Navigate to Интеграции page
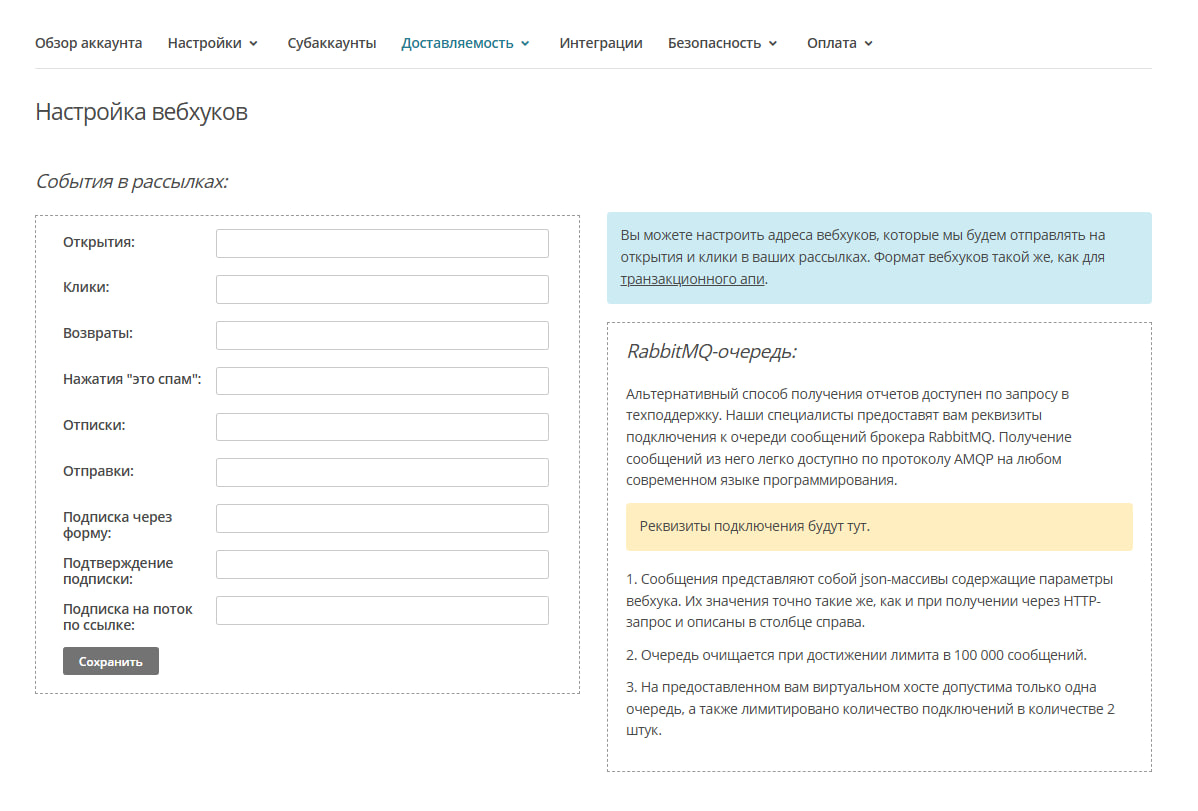Viewport: 1198px width, 811px height. [x=600, y=43]
